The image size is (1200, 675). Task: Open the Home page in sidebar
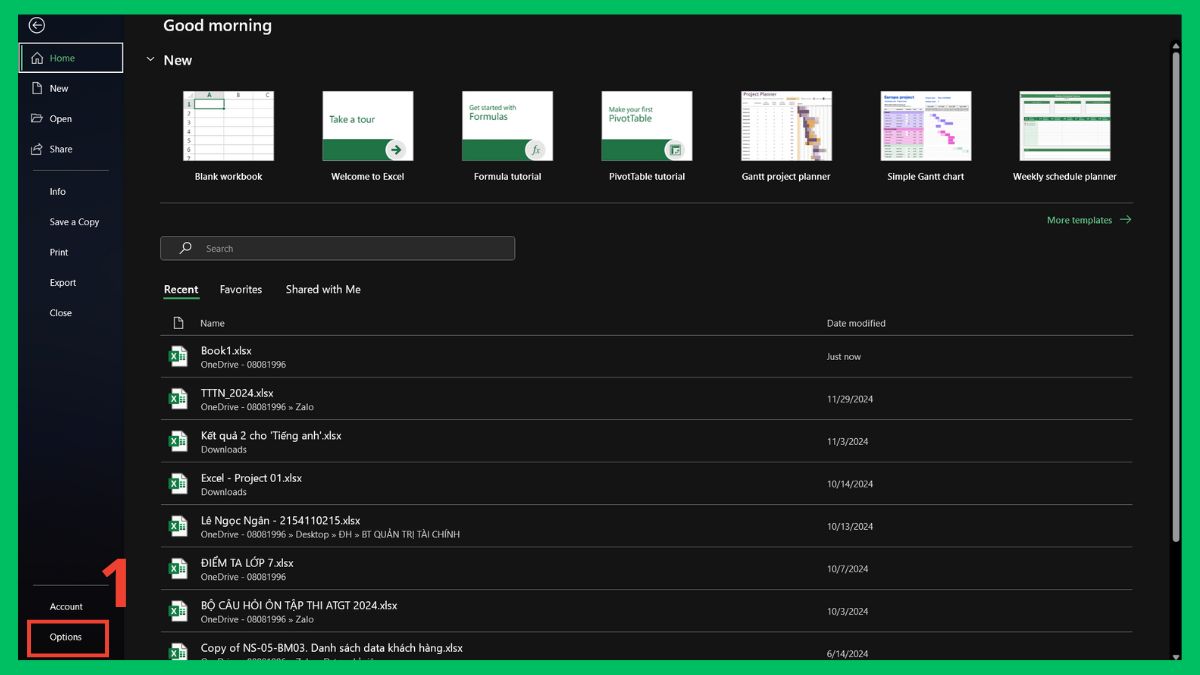[71, 58]
